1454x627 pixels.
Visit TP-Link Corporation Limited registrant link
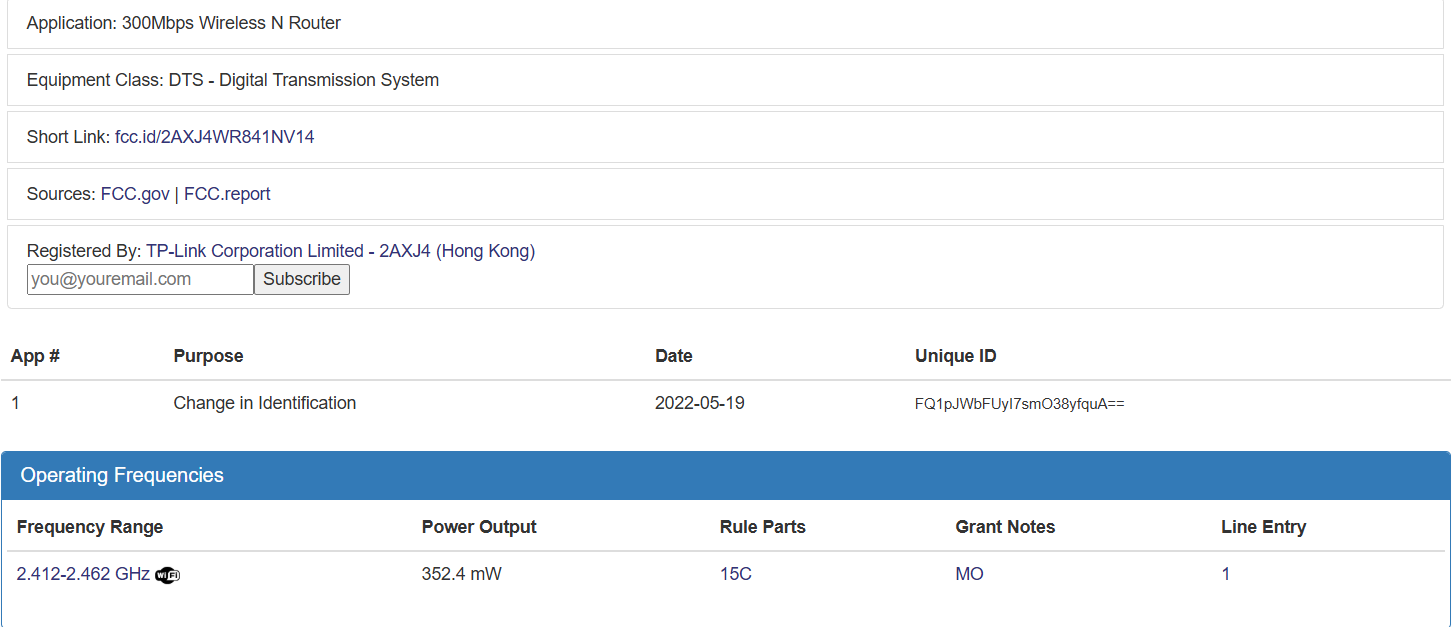255,251
